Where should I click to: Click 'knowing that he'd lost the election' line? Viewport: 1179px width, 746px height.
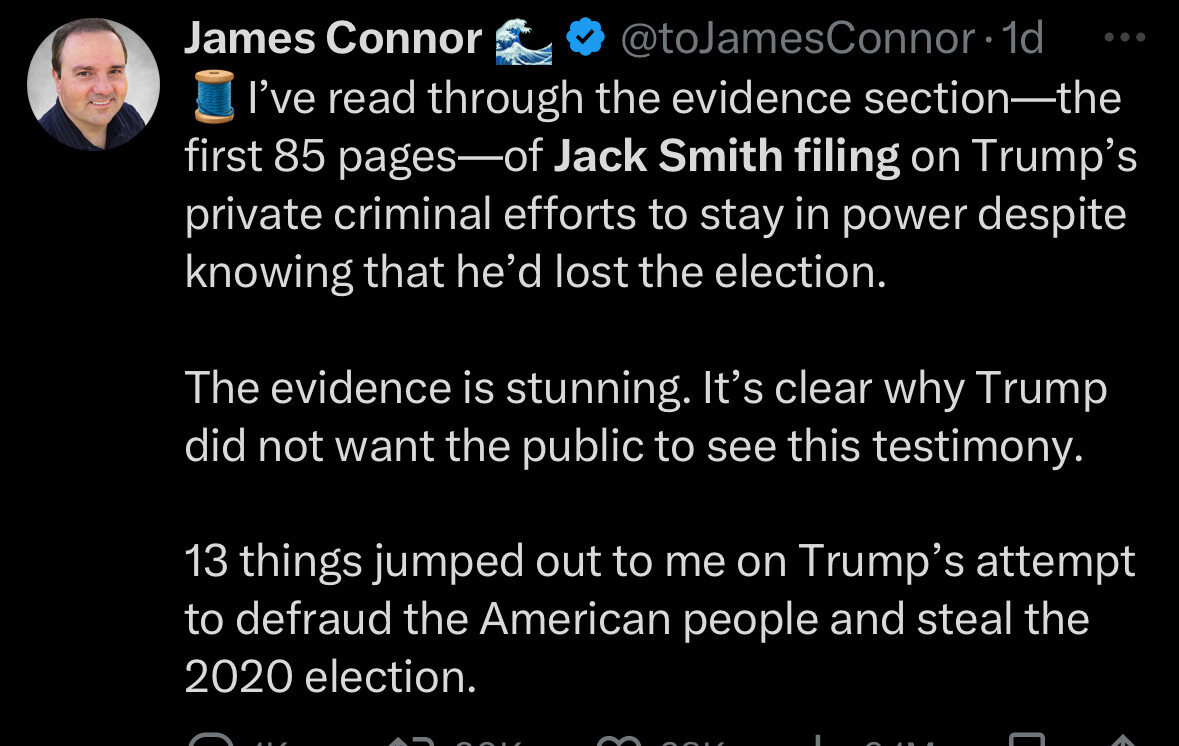pos(535,273)
